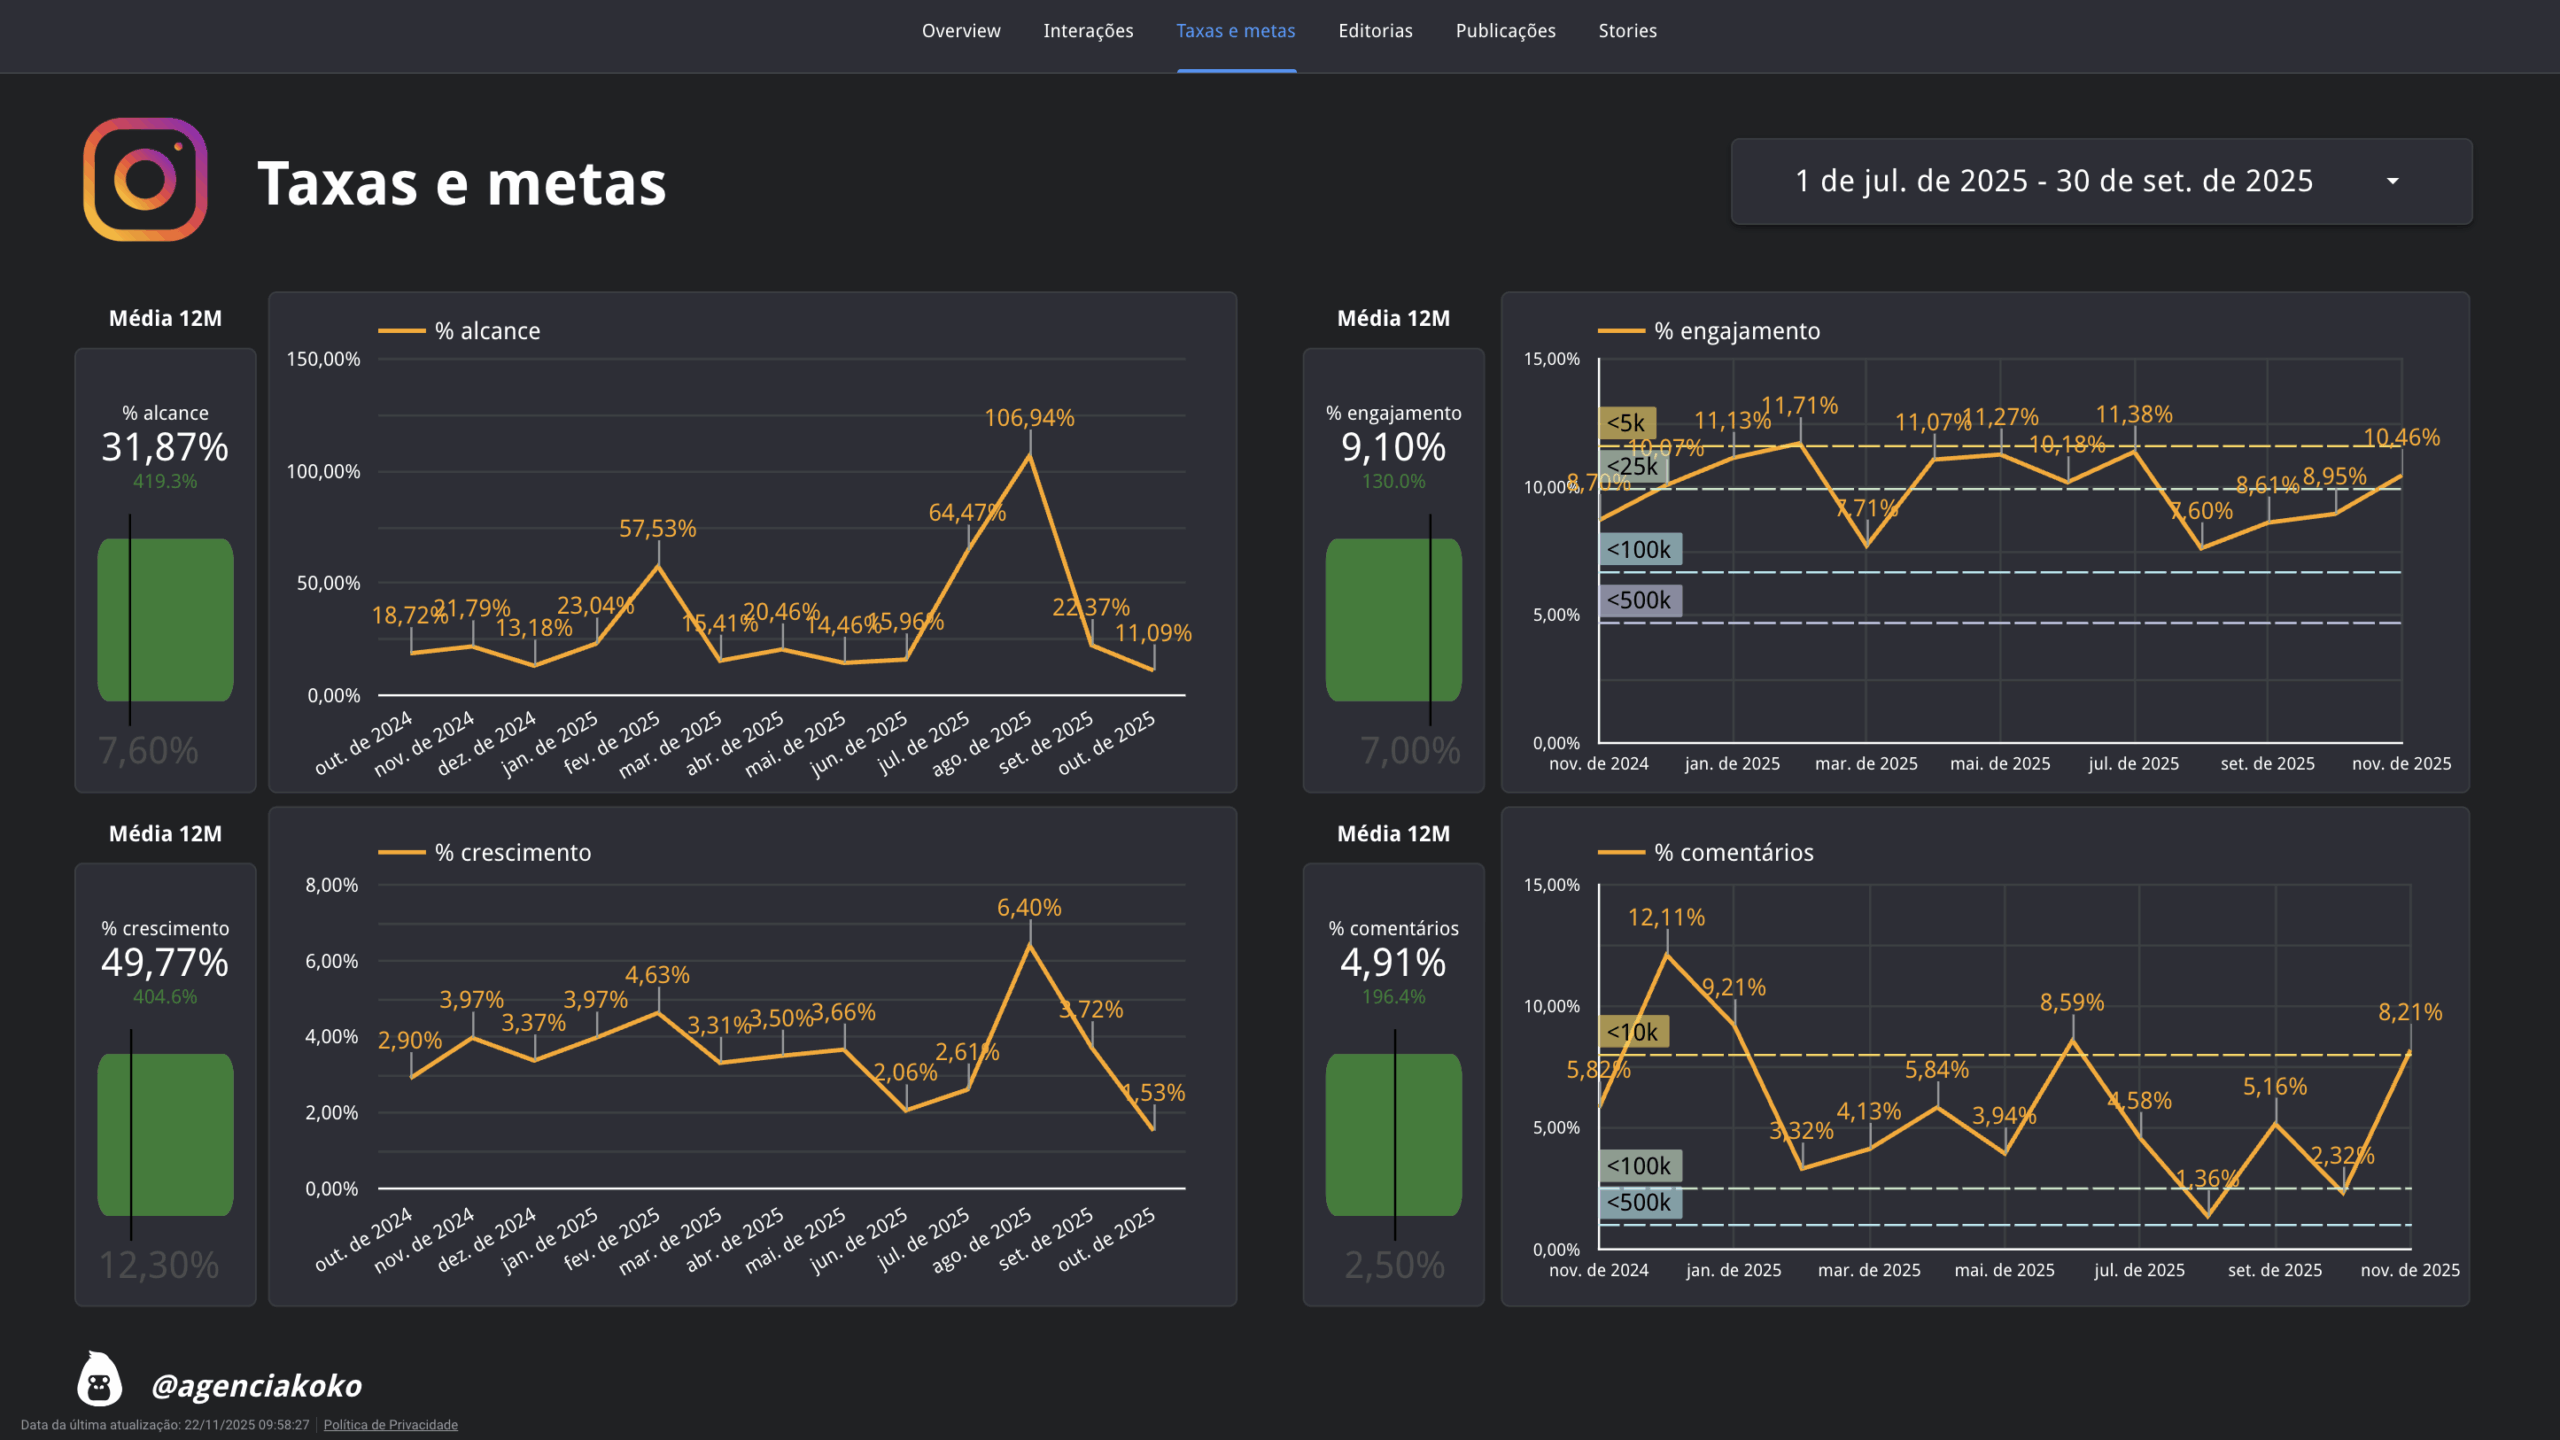Expand the date picker via its arrow
This screenshot has height=1440, width=2560.
(x=2392, y=181)
